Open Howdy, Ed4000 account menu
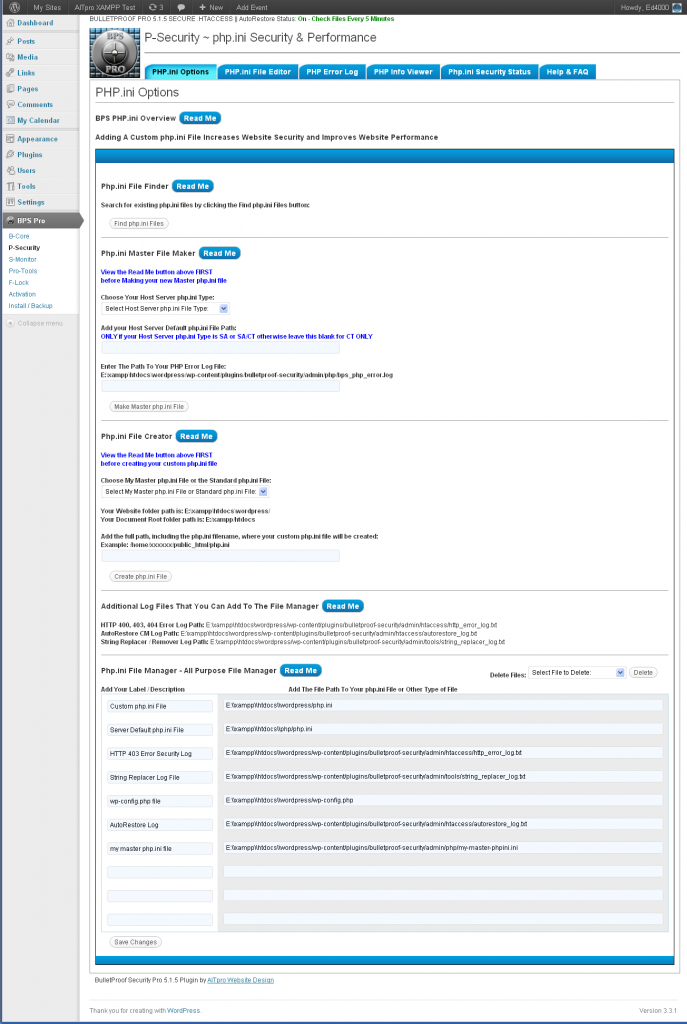The height and width of the screenshot is (1024, 687). (x=649, y=7)
